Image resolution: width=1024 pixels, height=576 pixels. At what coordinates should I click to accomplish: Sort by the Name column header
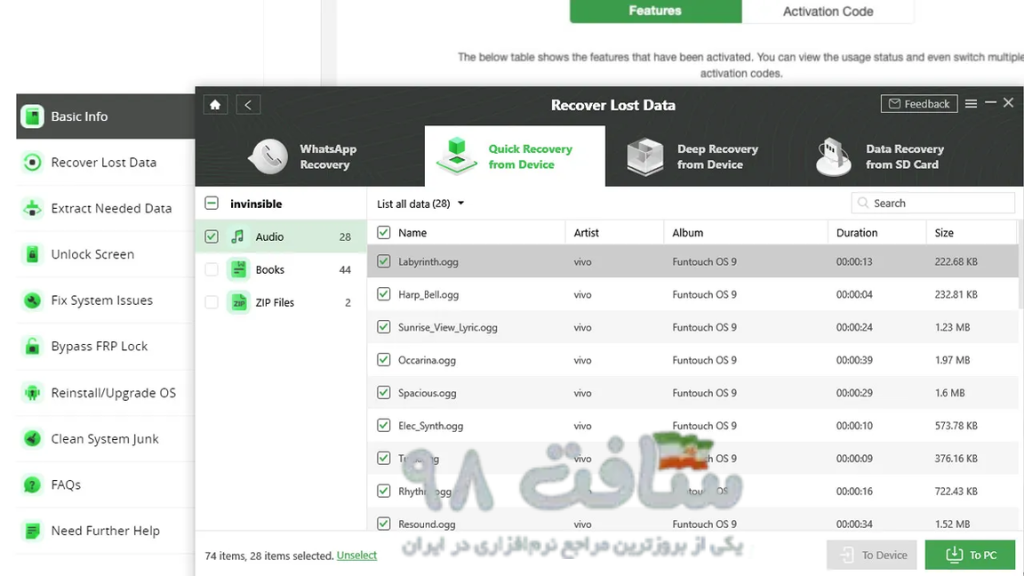[x=412, y=232]
